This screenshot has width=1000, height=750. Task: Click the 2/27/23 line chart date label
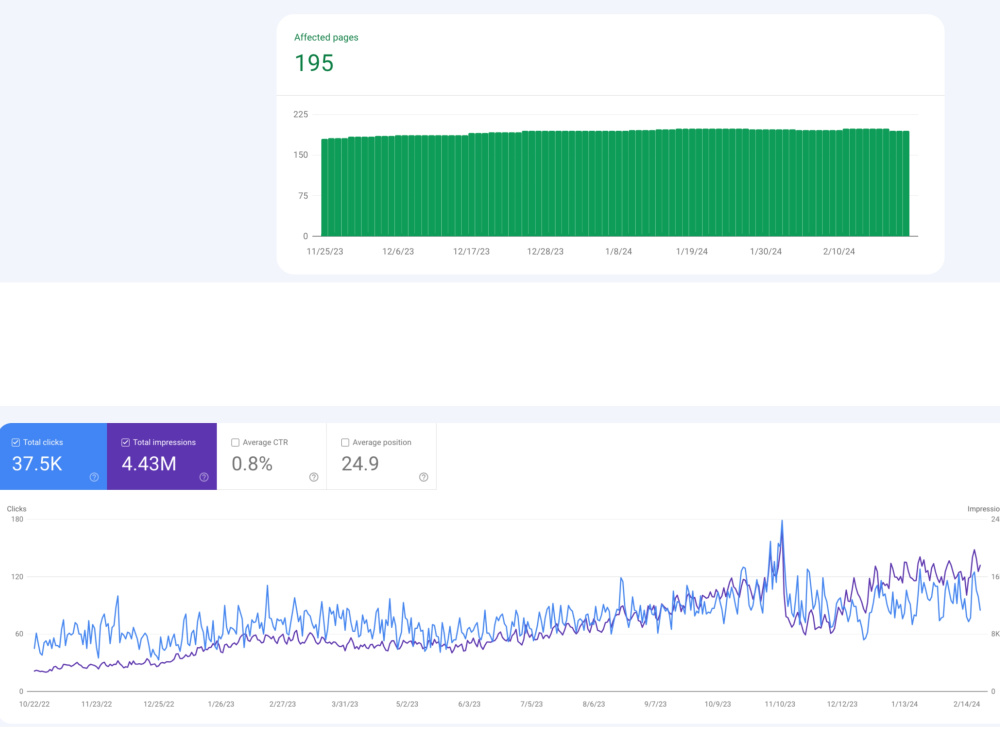pyautogui.click(x=283, y=704)
